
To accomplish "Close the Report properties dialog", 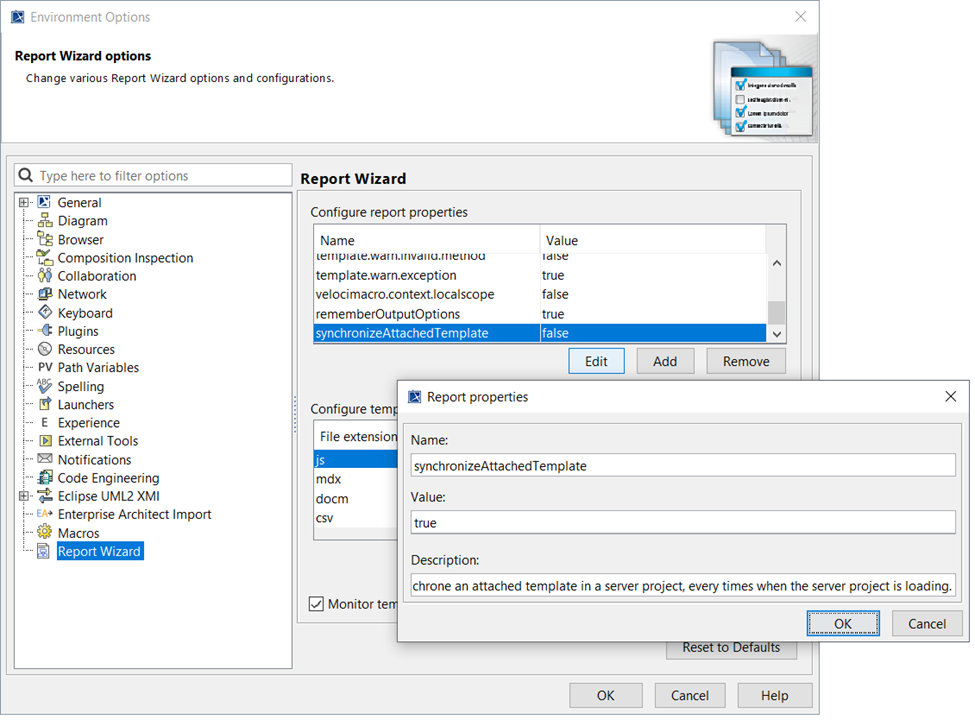I will point(950,397).
